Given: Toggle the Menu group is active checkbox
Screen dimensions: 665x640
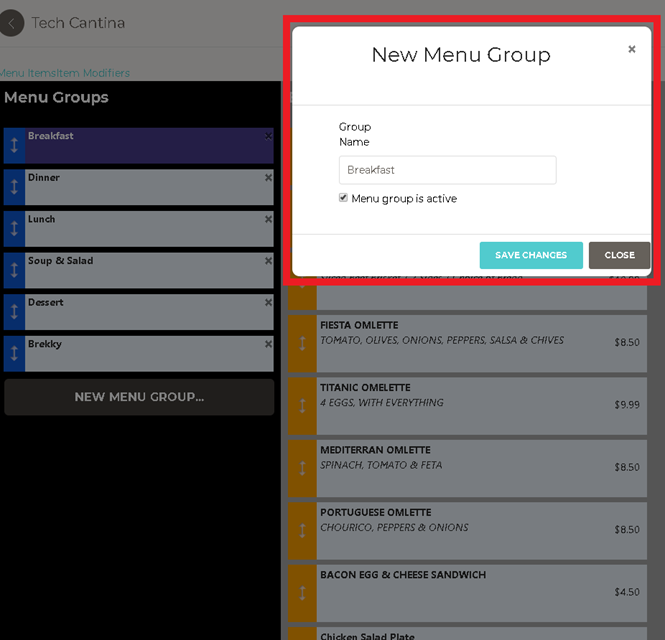Looking at the screenshot, I should pyautogui.click(x=344, y=199).
